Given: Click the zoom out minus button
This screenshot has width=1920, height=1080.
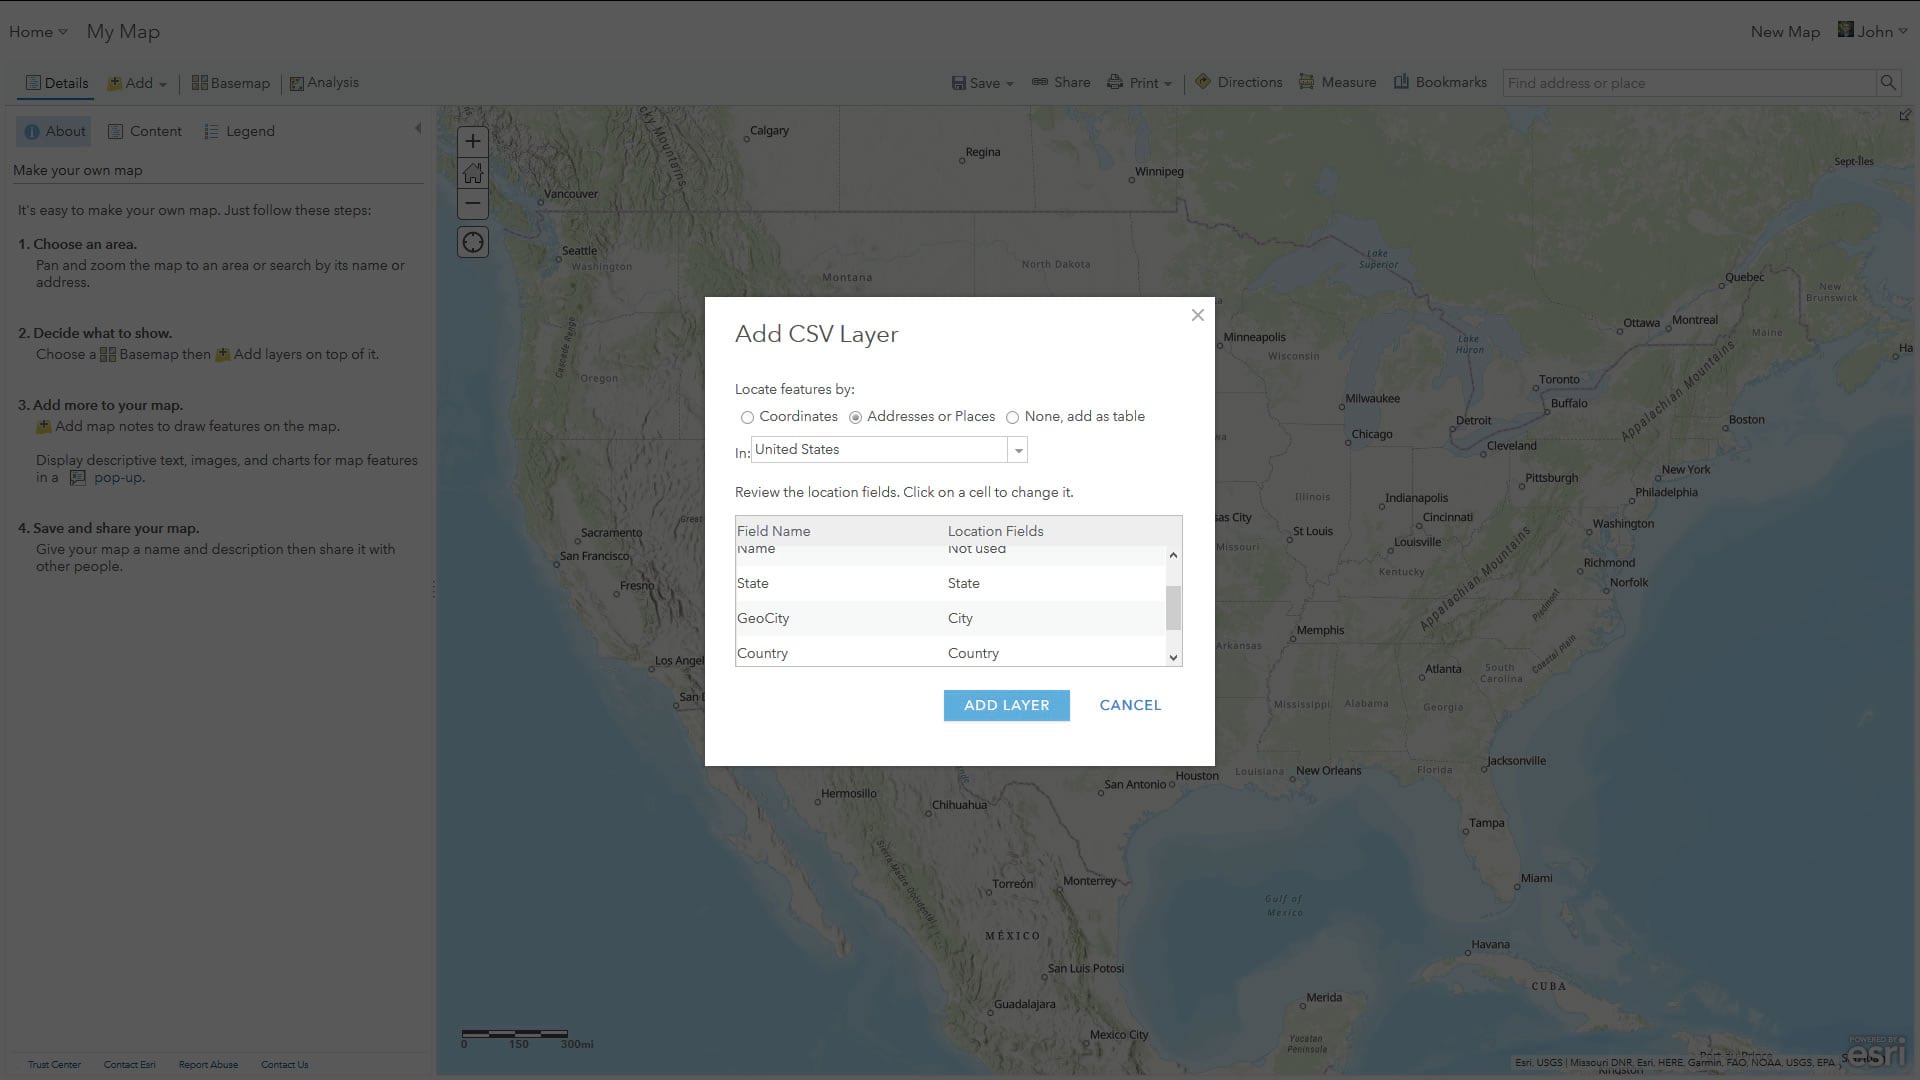Looking at the screenshot, I should (473, 204).
